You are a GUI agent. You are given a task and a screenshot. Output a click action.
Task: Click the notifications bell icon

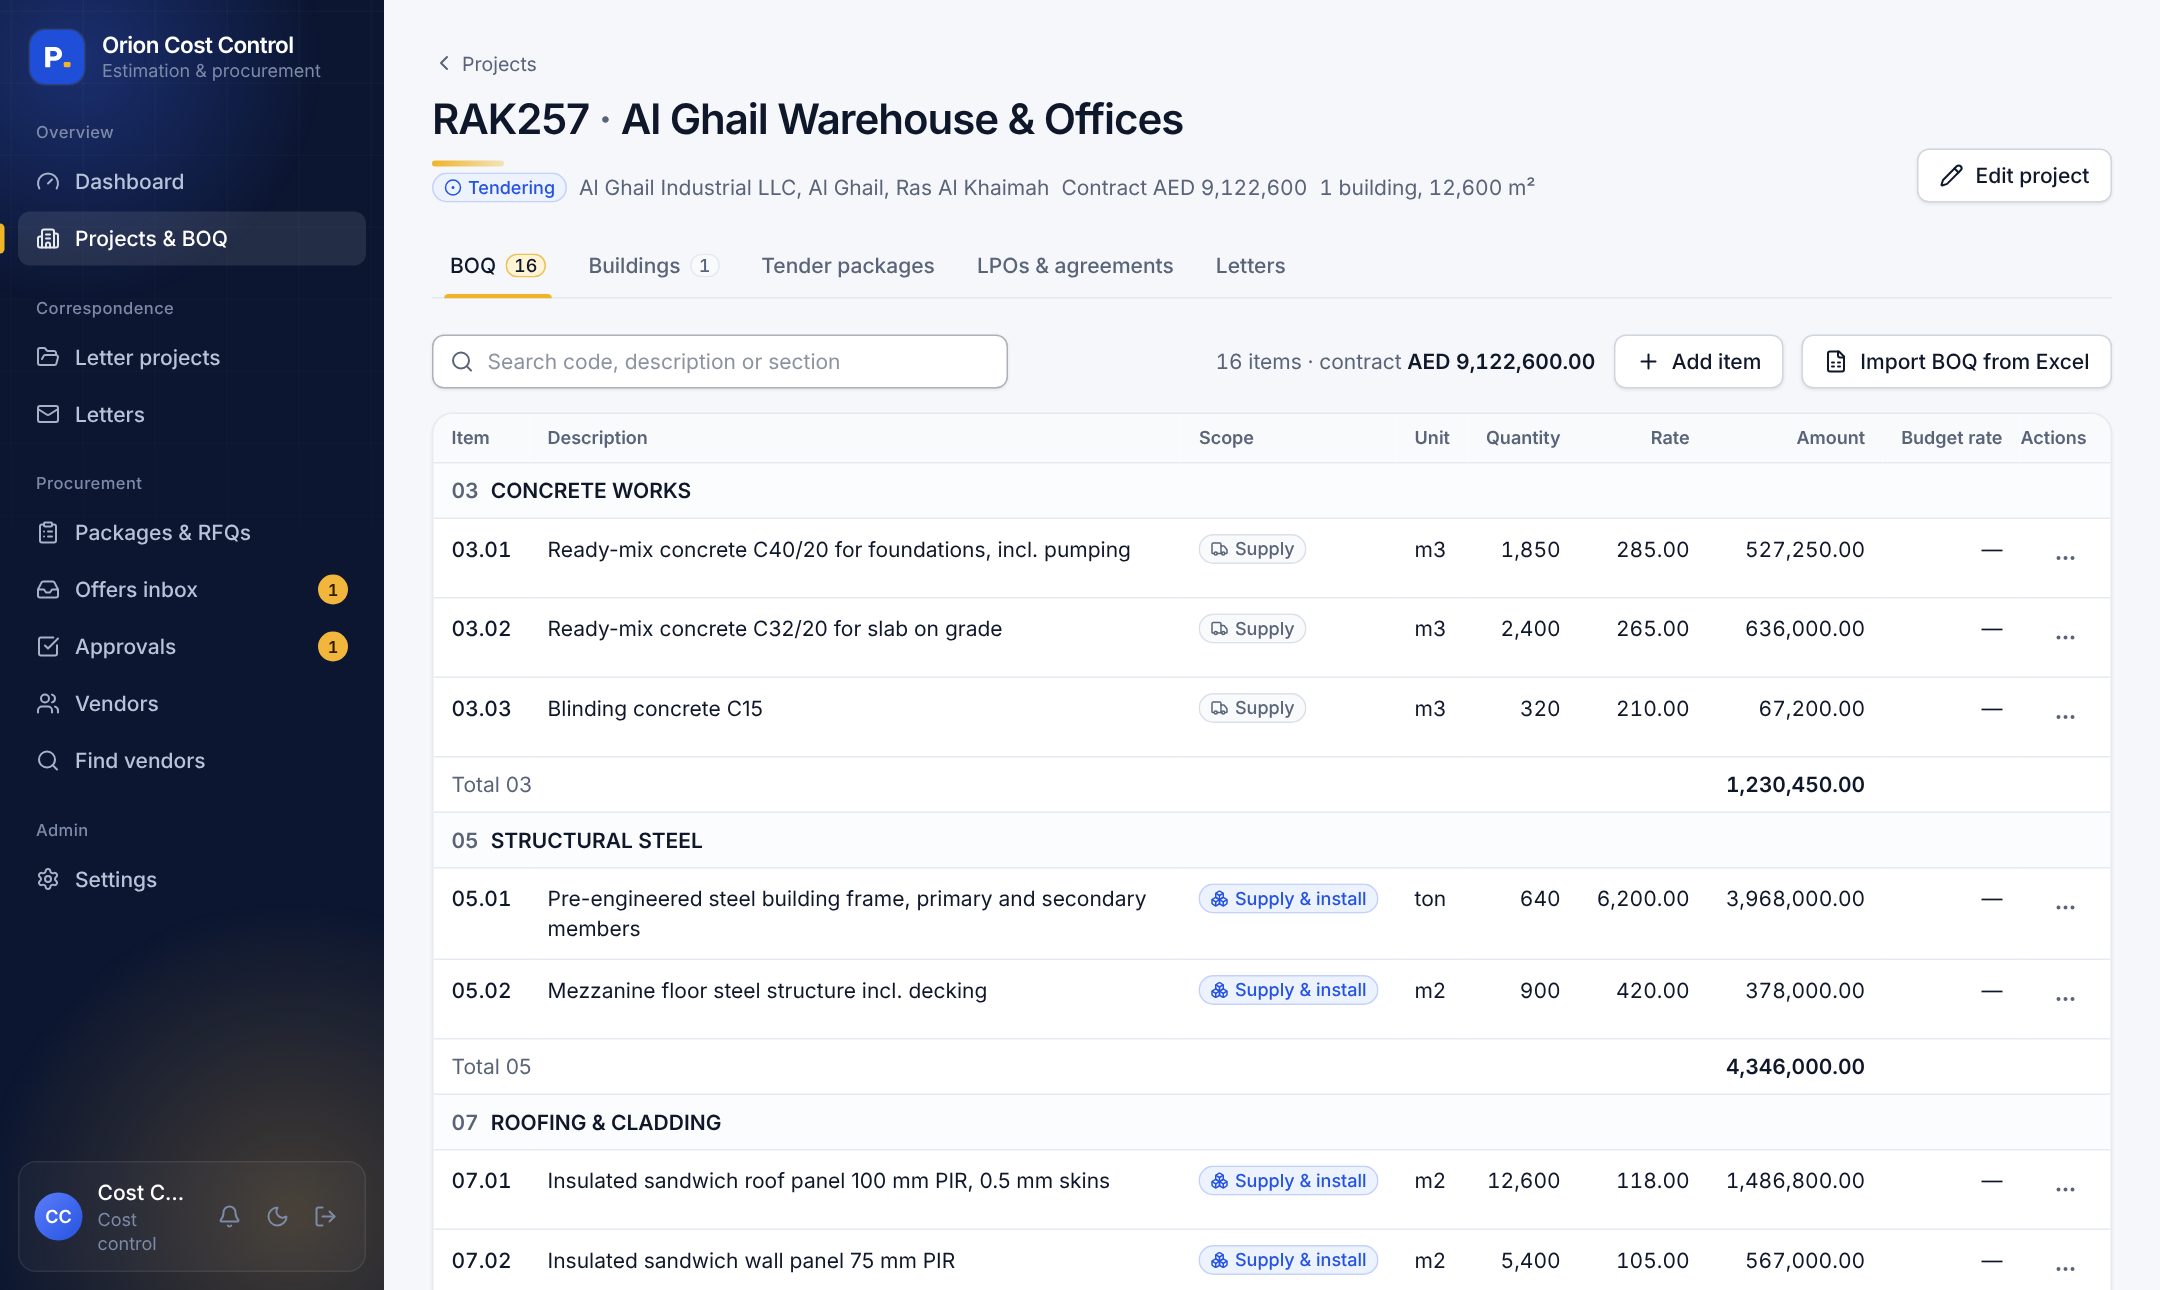(229, 1216)
